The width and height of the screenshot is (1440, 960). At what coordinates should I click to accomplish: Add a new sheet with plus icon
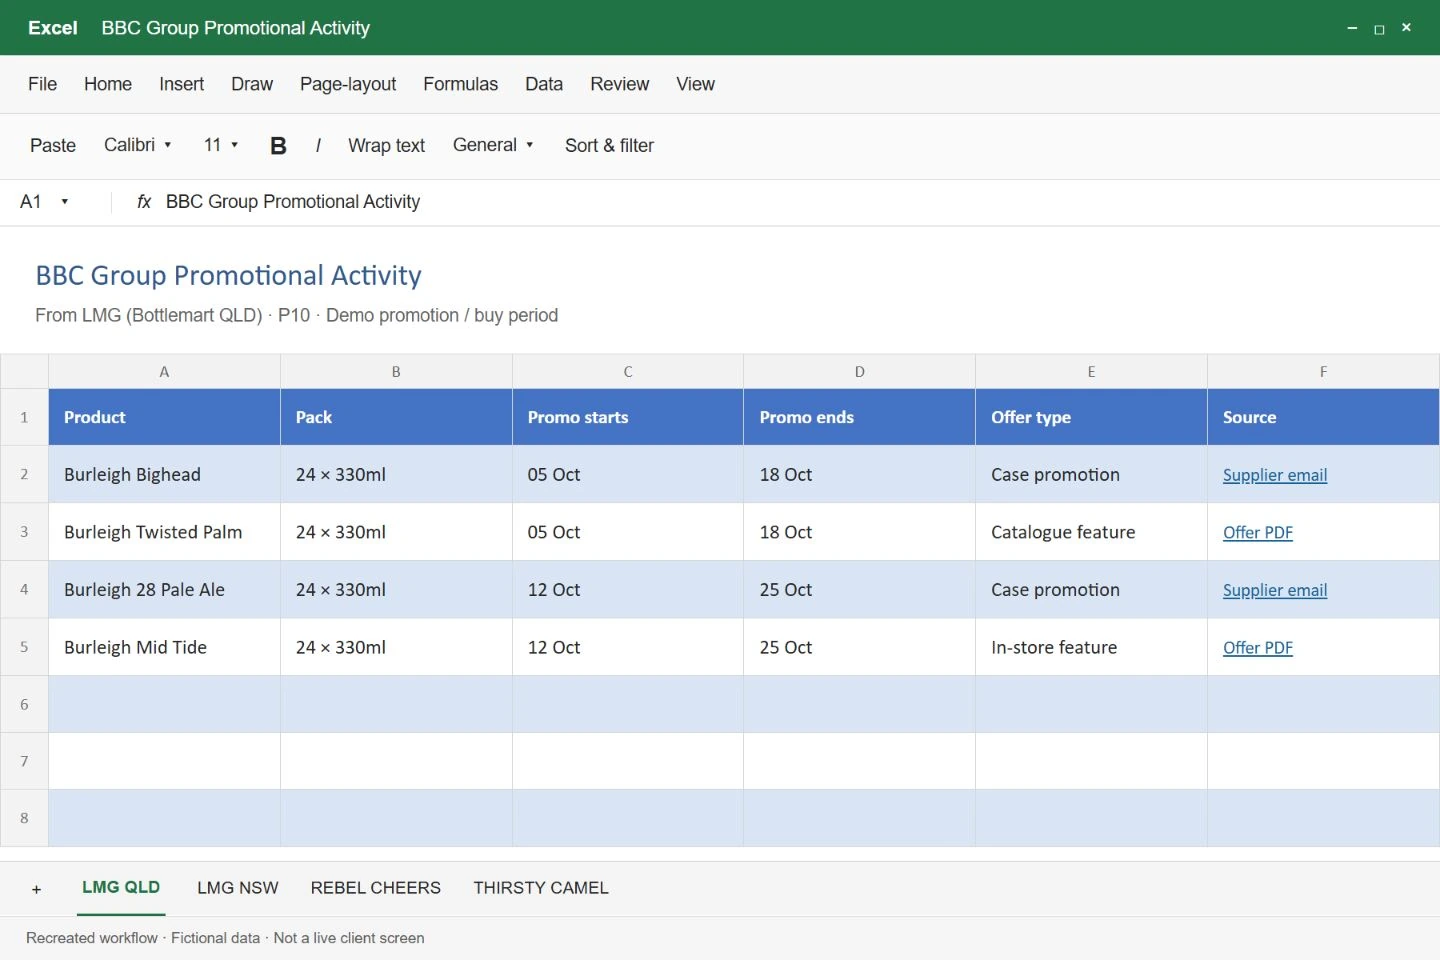[37, 889]
